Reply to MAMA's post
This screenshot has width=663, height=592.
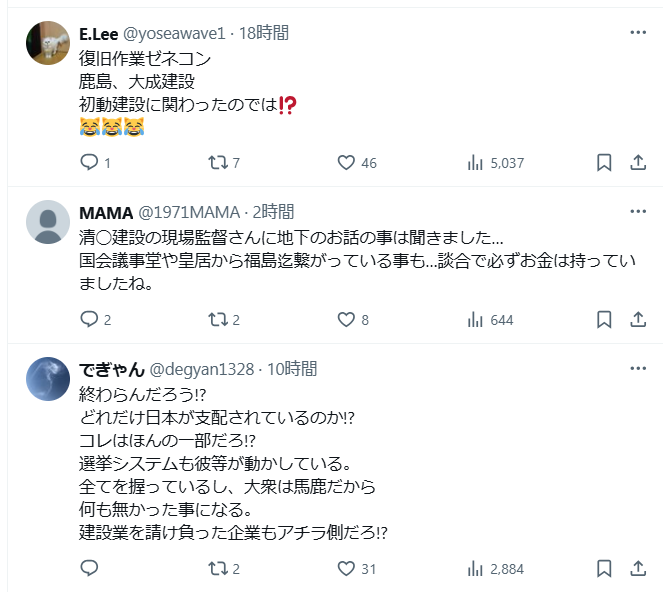89,319
